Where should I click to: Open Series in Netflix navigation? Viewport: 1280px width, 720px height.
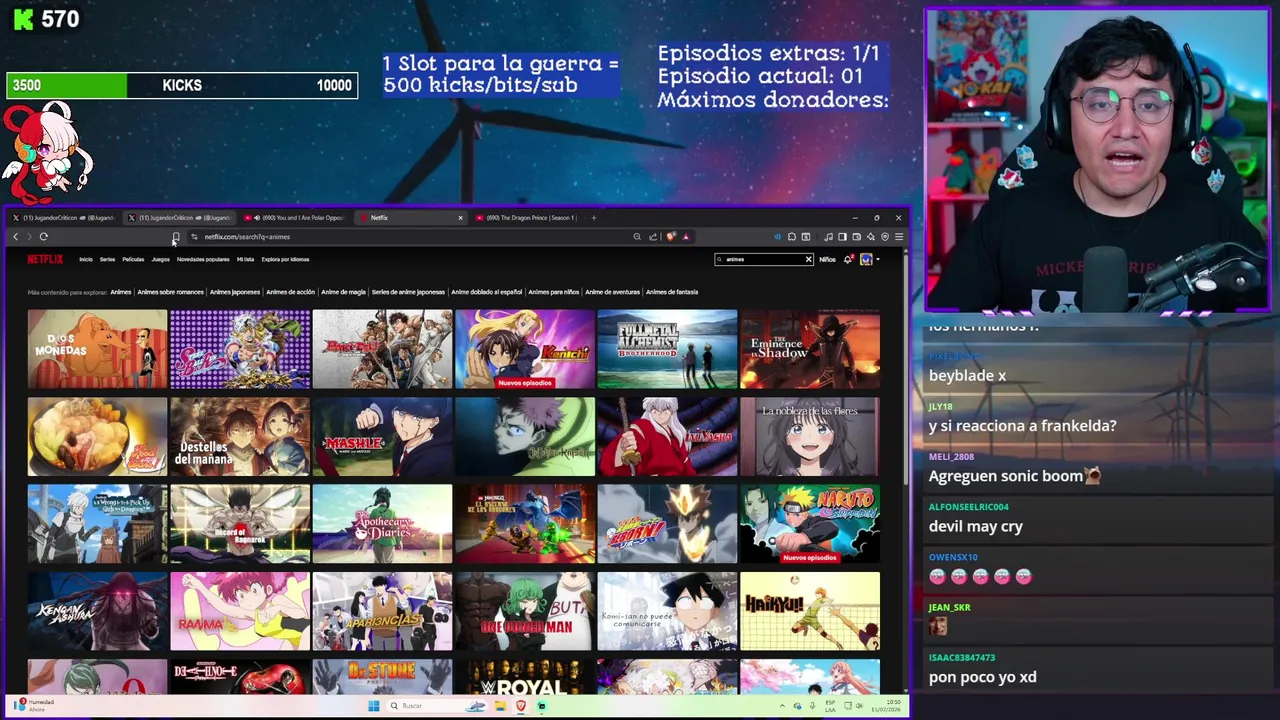[x=107, y=259]
